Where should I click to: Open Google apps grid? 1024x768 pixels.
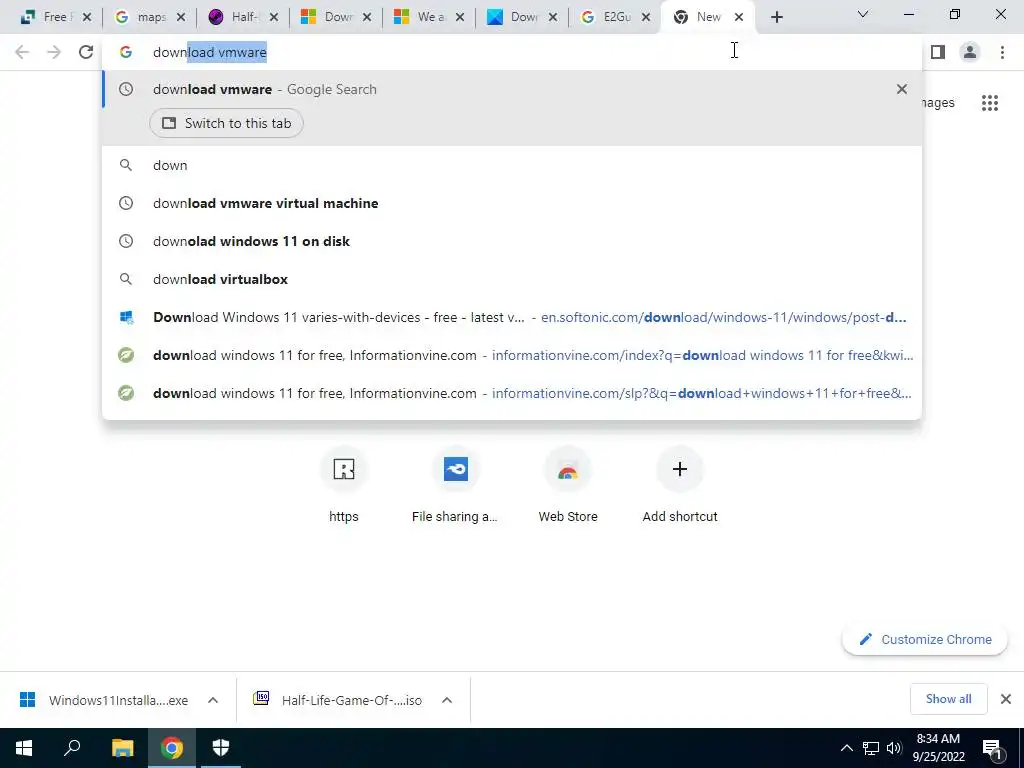990,103
